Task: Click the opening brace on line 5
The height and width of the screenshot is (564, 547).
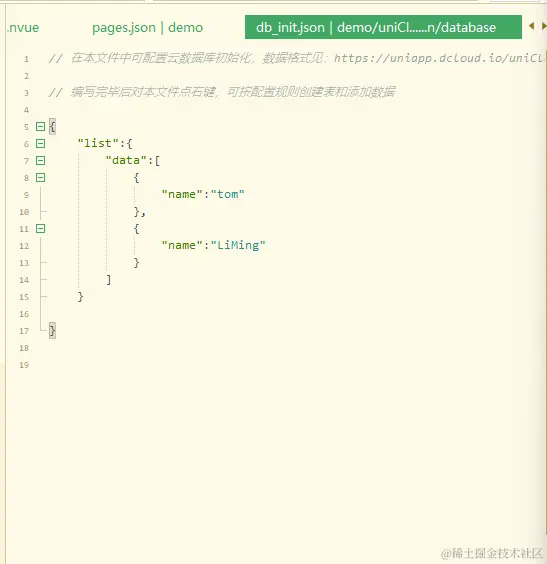Action: (x=53, y=126)
